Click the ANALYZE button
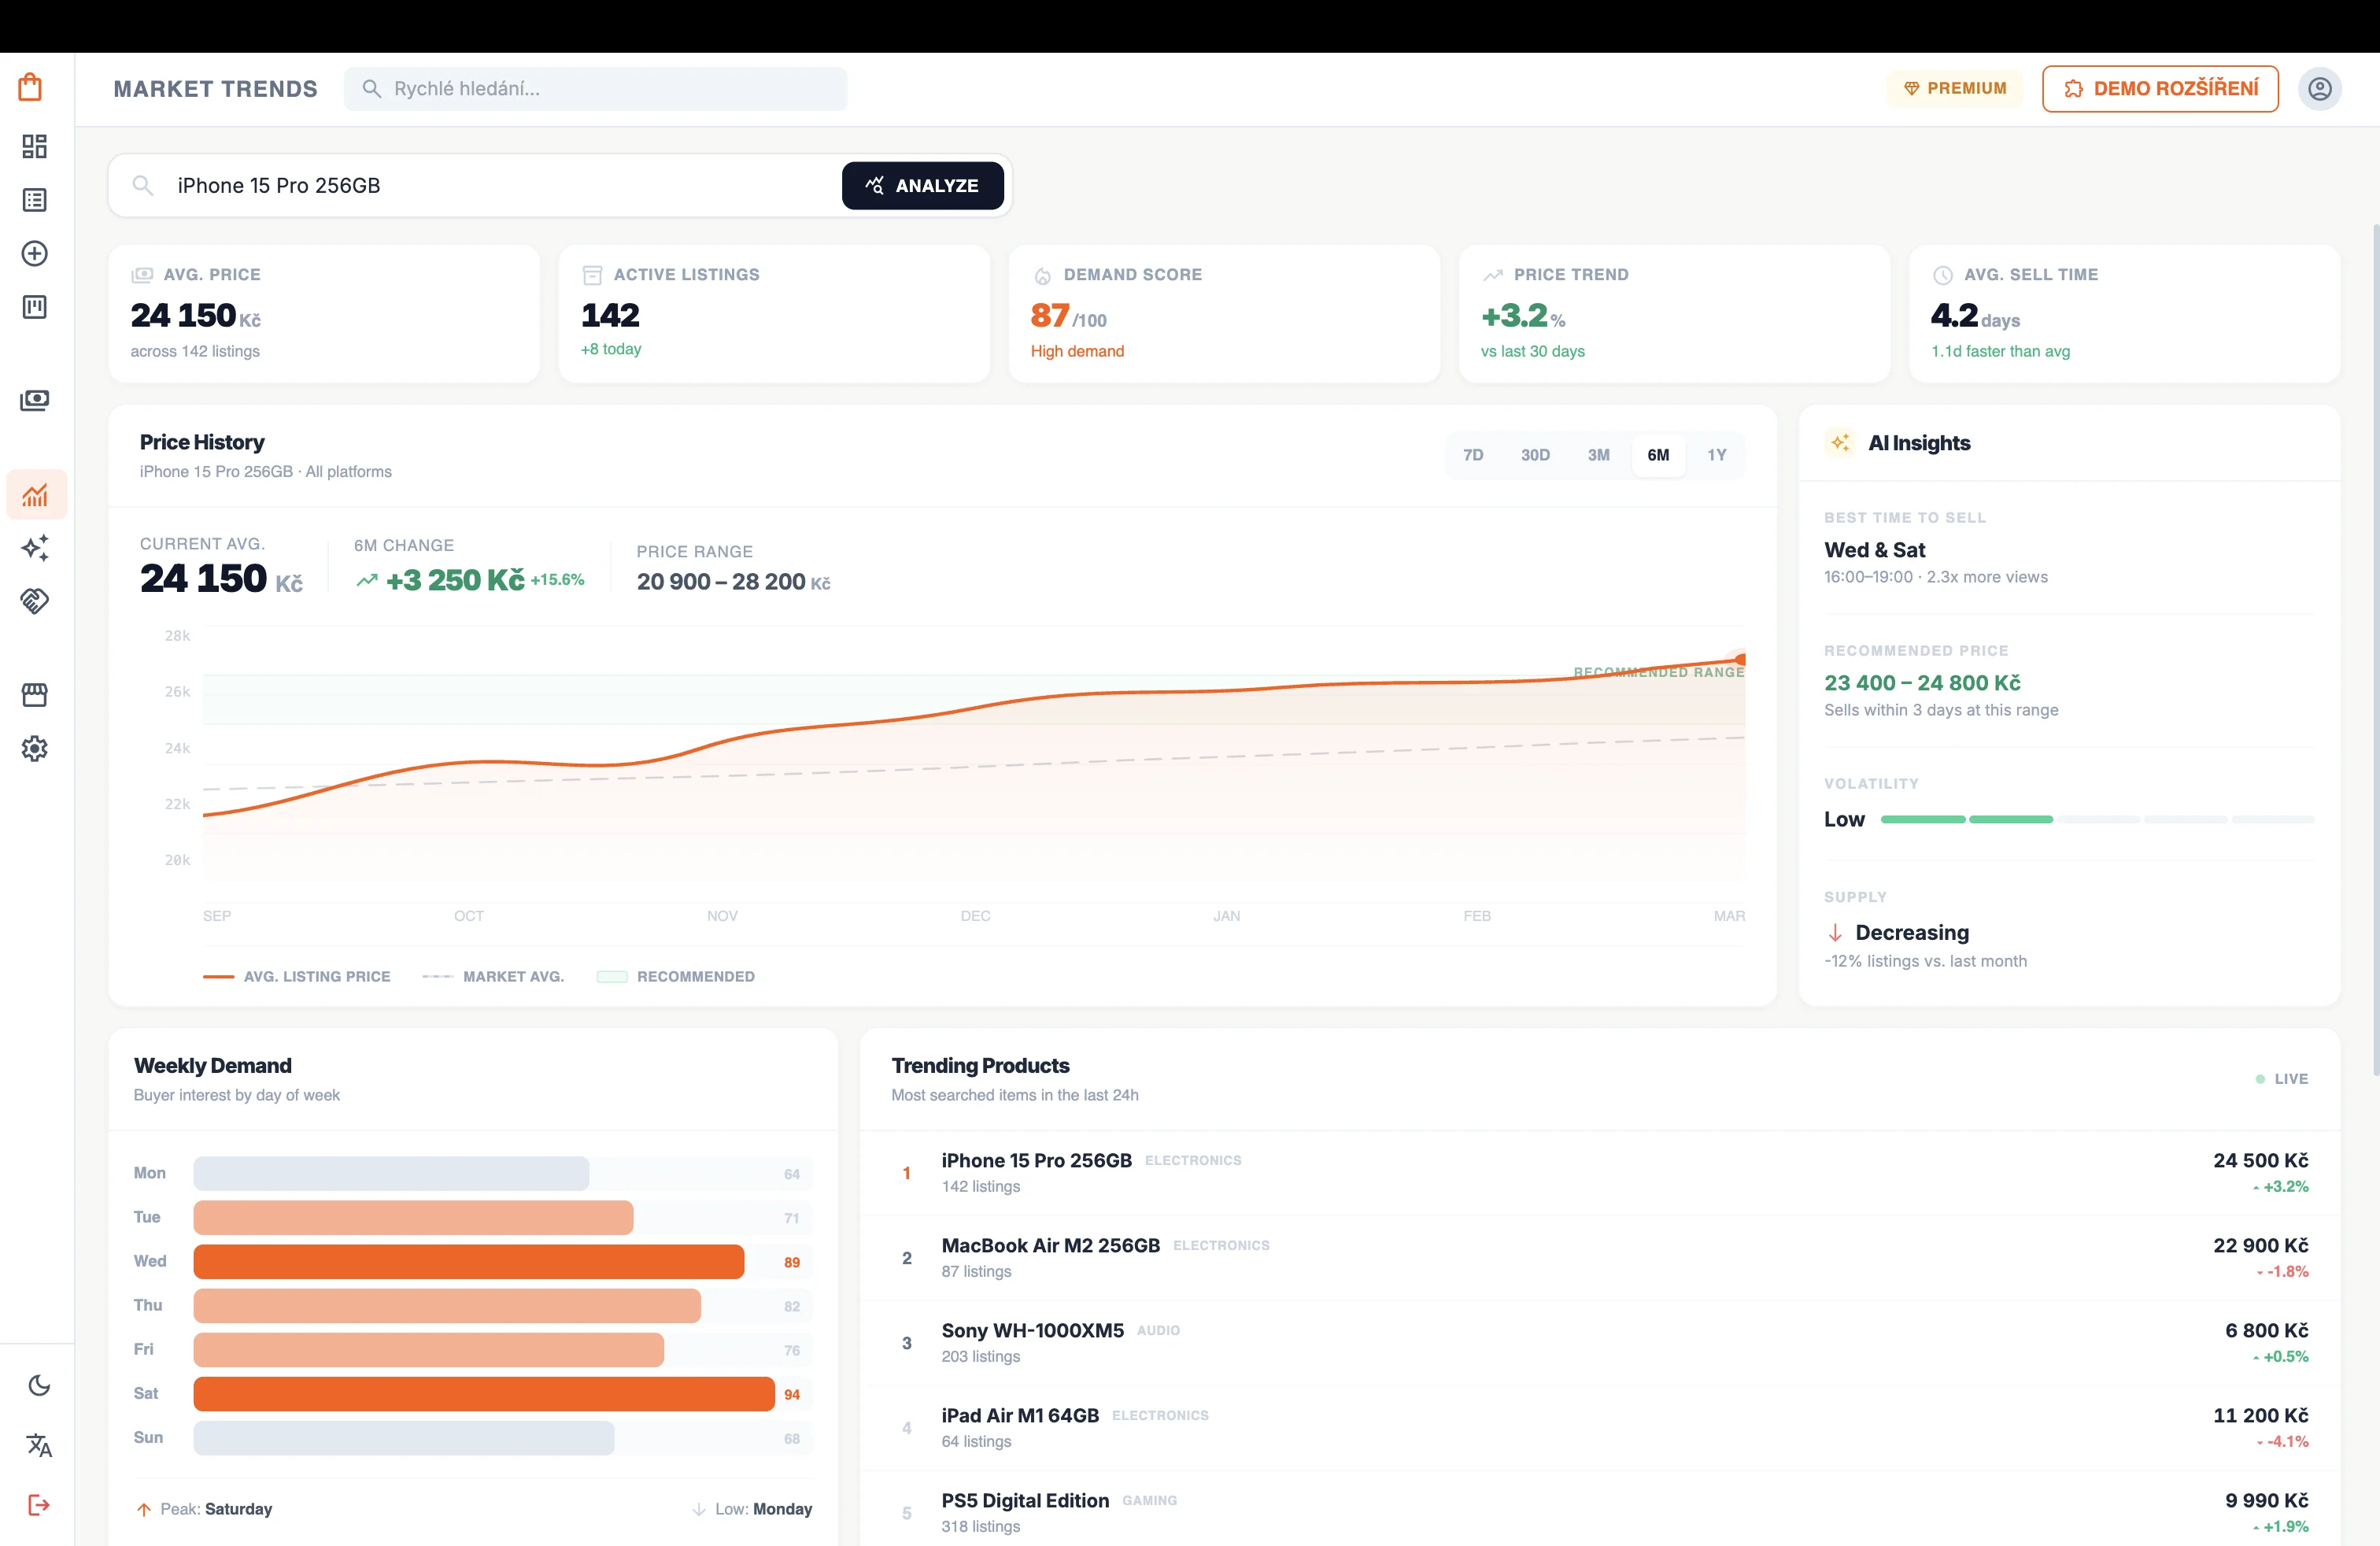 point(922,185)
